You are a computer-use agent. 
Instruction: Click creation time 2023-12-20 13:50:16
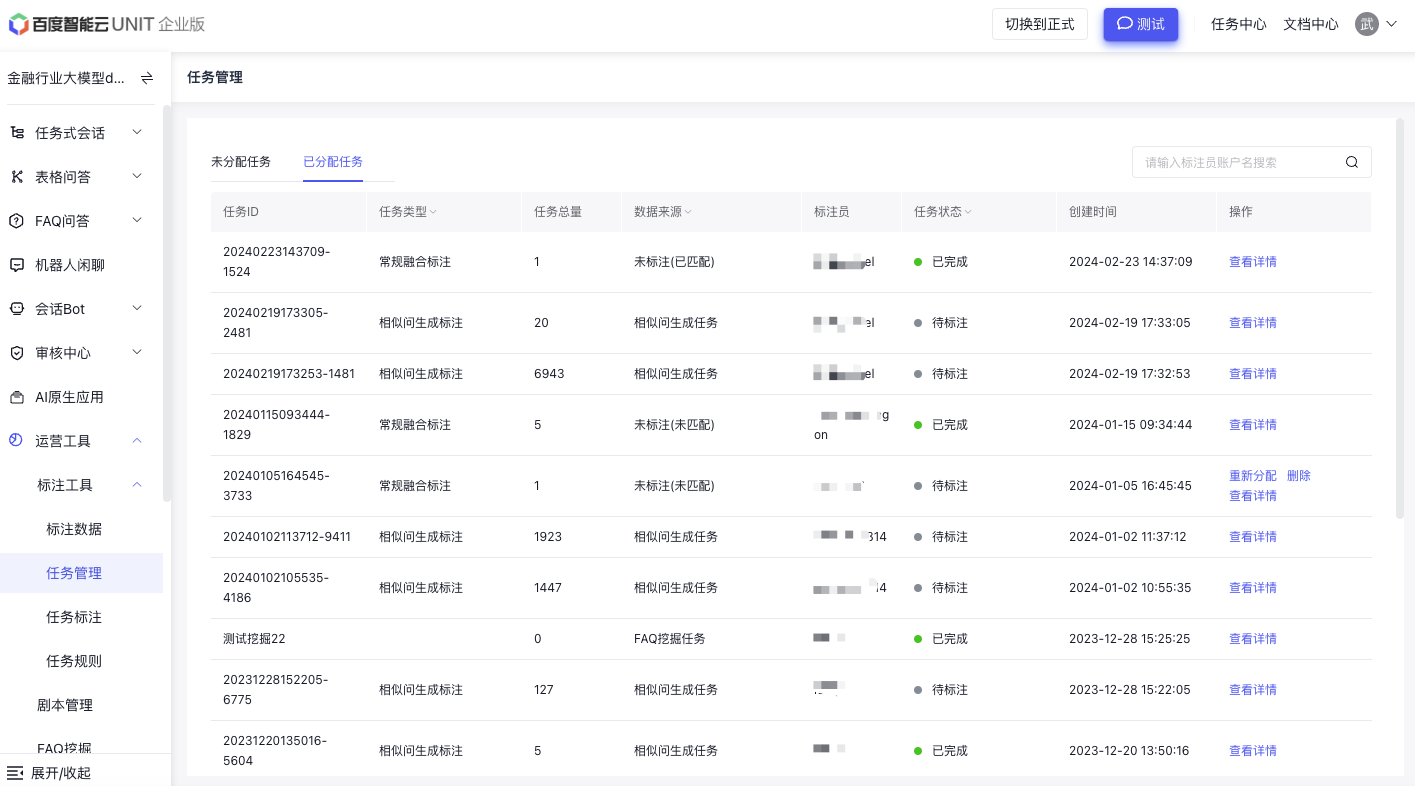click(1129, 751)
